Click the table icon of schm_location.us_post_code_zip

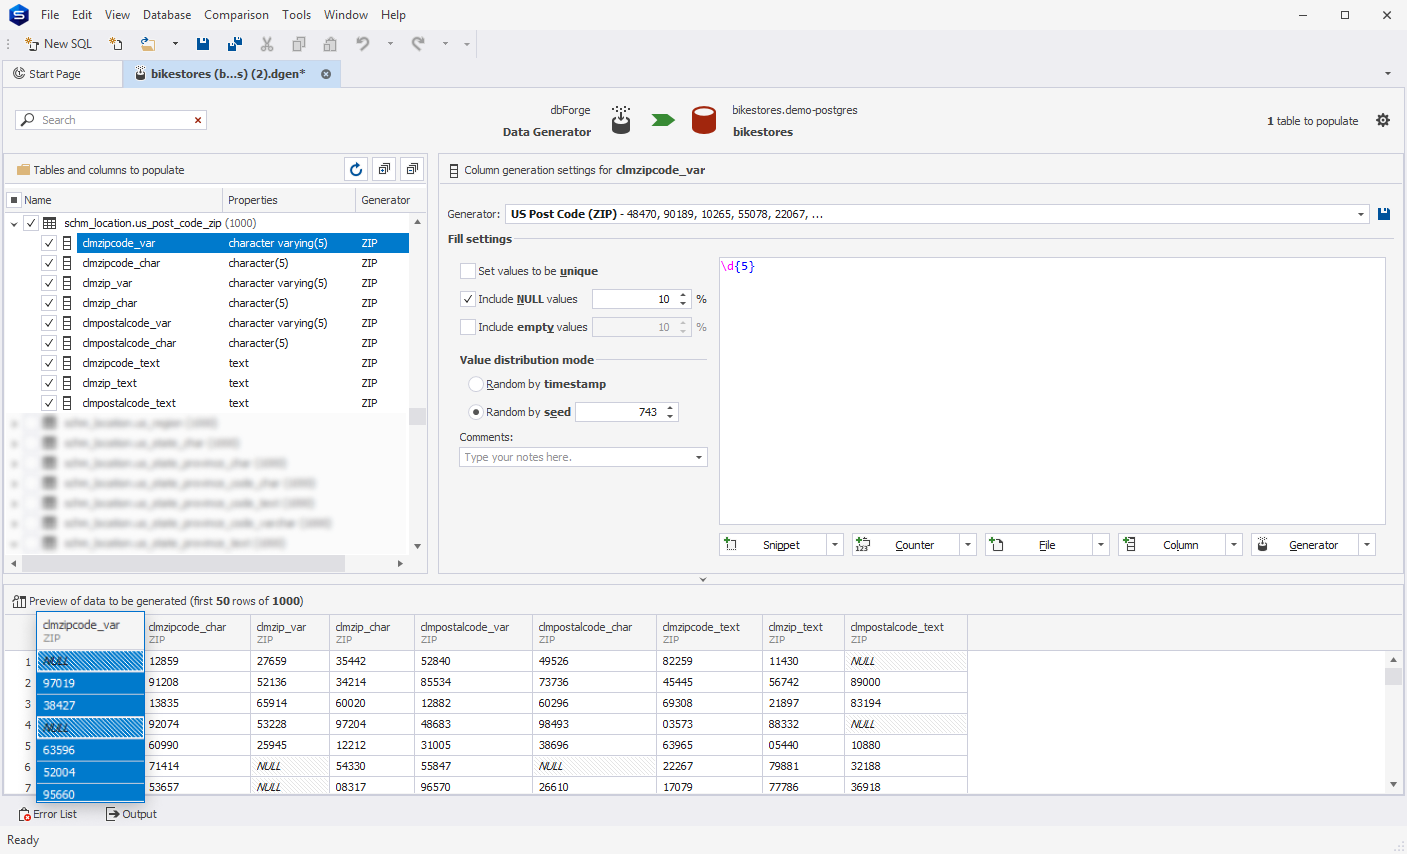[49, 223]
